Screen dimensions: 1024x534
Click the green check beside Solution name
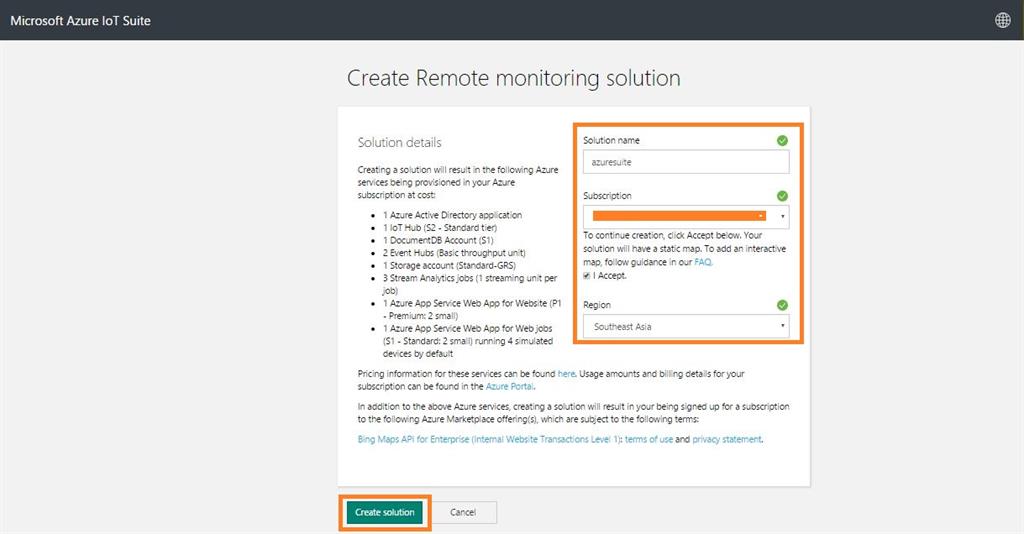pos(782,140)
